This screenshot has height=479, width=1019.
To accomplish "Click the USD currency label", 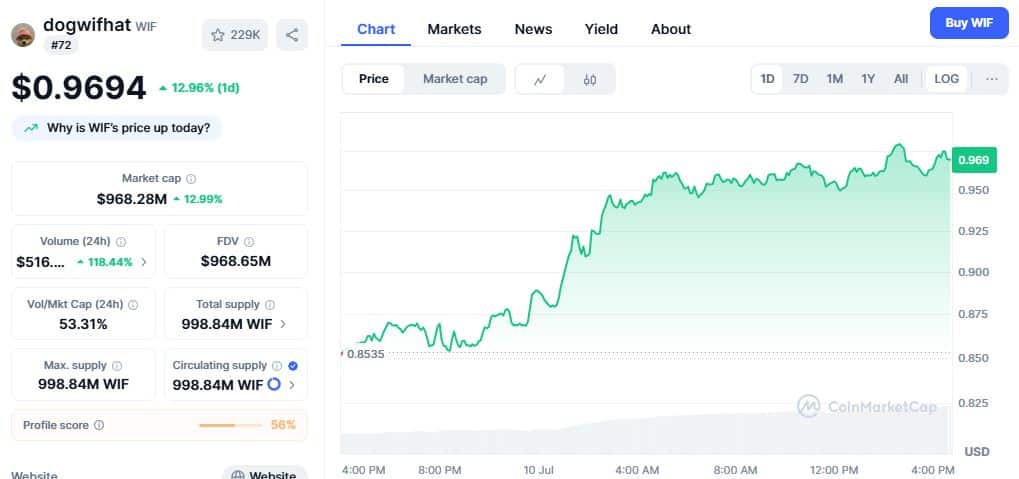I will click(x=977, y=452).
